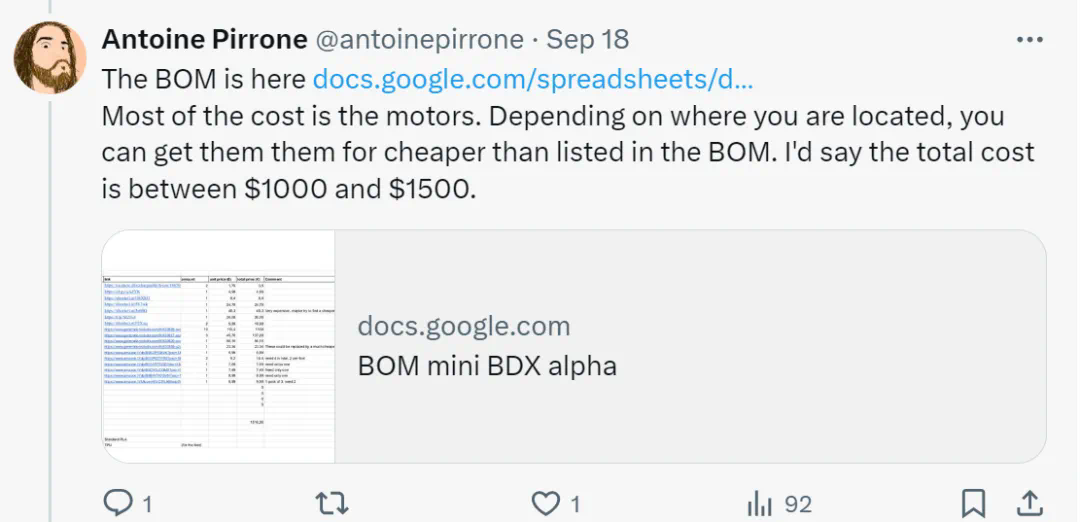This screenshot has width=1080, height=522.
Task: Open the three-dot more options menu
Action: [x=1029, y=40]
